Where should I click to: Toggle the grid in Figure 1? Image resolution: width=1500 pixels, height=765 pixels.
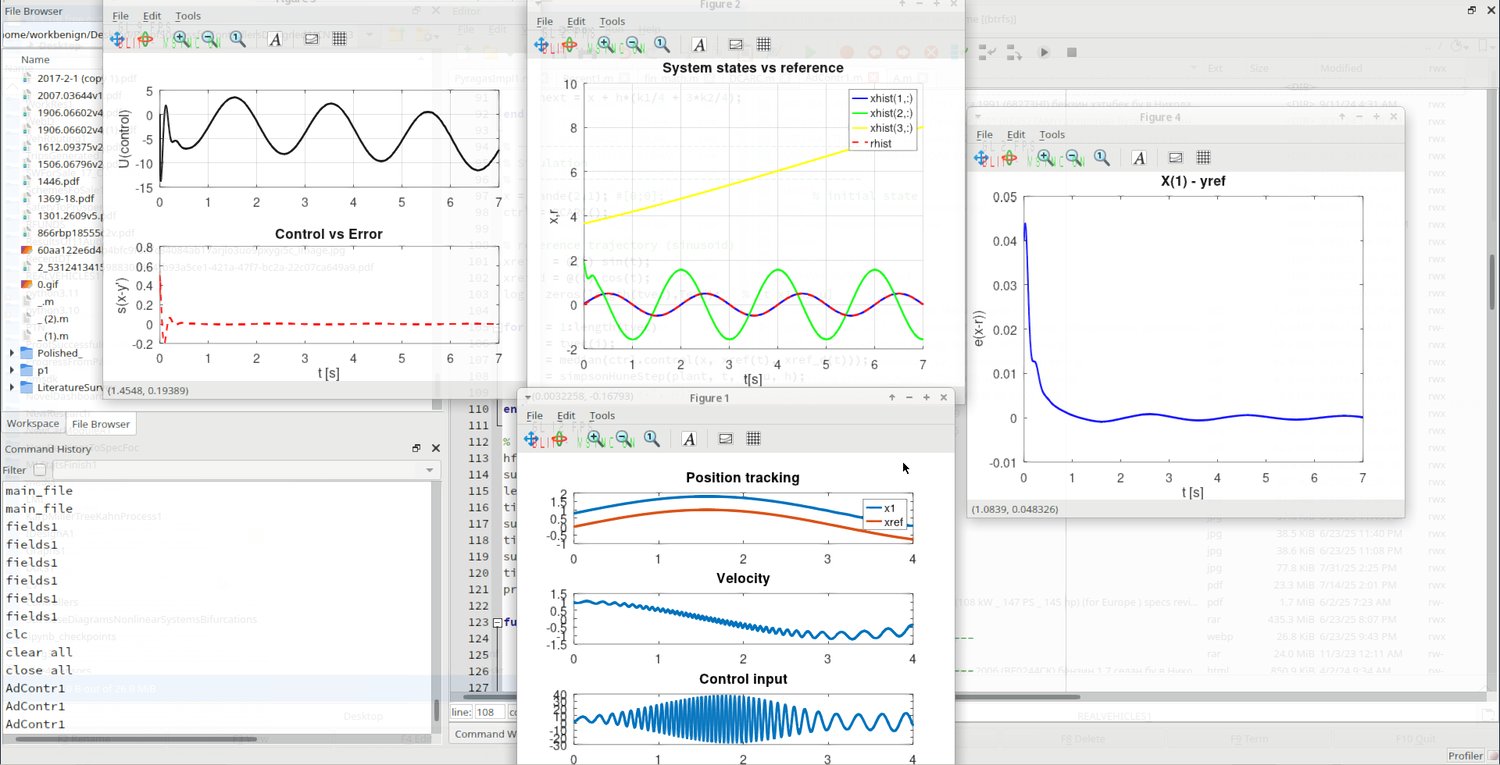click(x=754, y=438)
